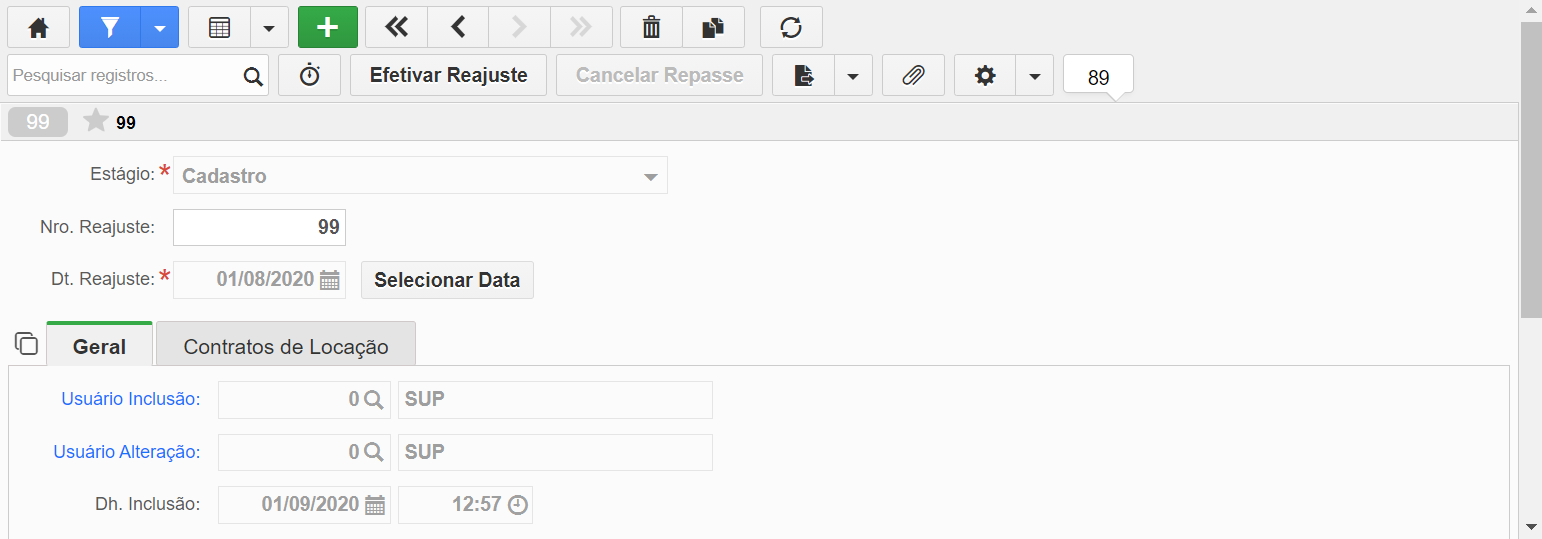Viewport: 1542px width, 539px height.
Task: Go to the home screen icon
Action: point(38,27)
